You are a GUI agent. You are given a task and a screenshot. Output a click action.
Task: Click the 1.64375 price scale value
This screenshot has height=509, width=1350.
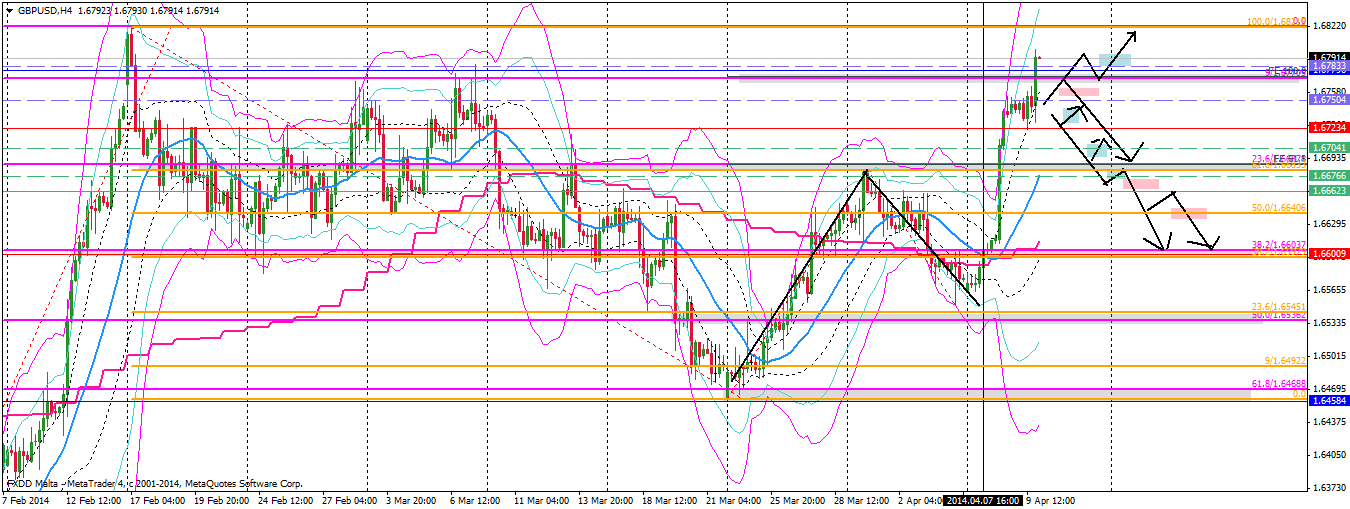1330,422
